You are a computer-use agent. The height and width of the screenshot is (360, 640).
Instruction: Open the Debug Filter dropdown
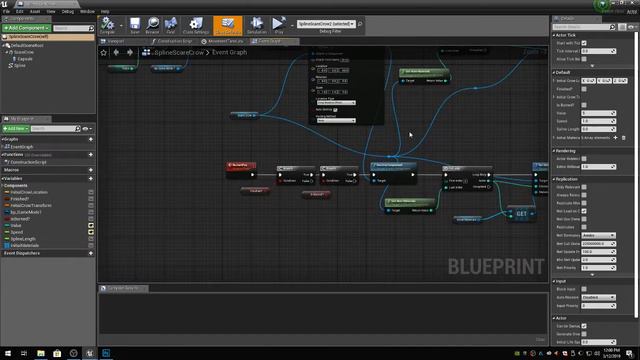tap(326, 24)
